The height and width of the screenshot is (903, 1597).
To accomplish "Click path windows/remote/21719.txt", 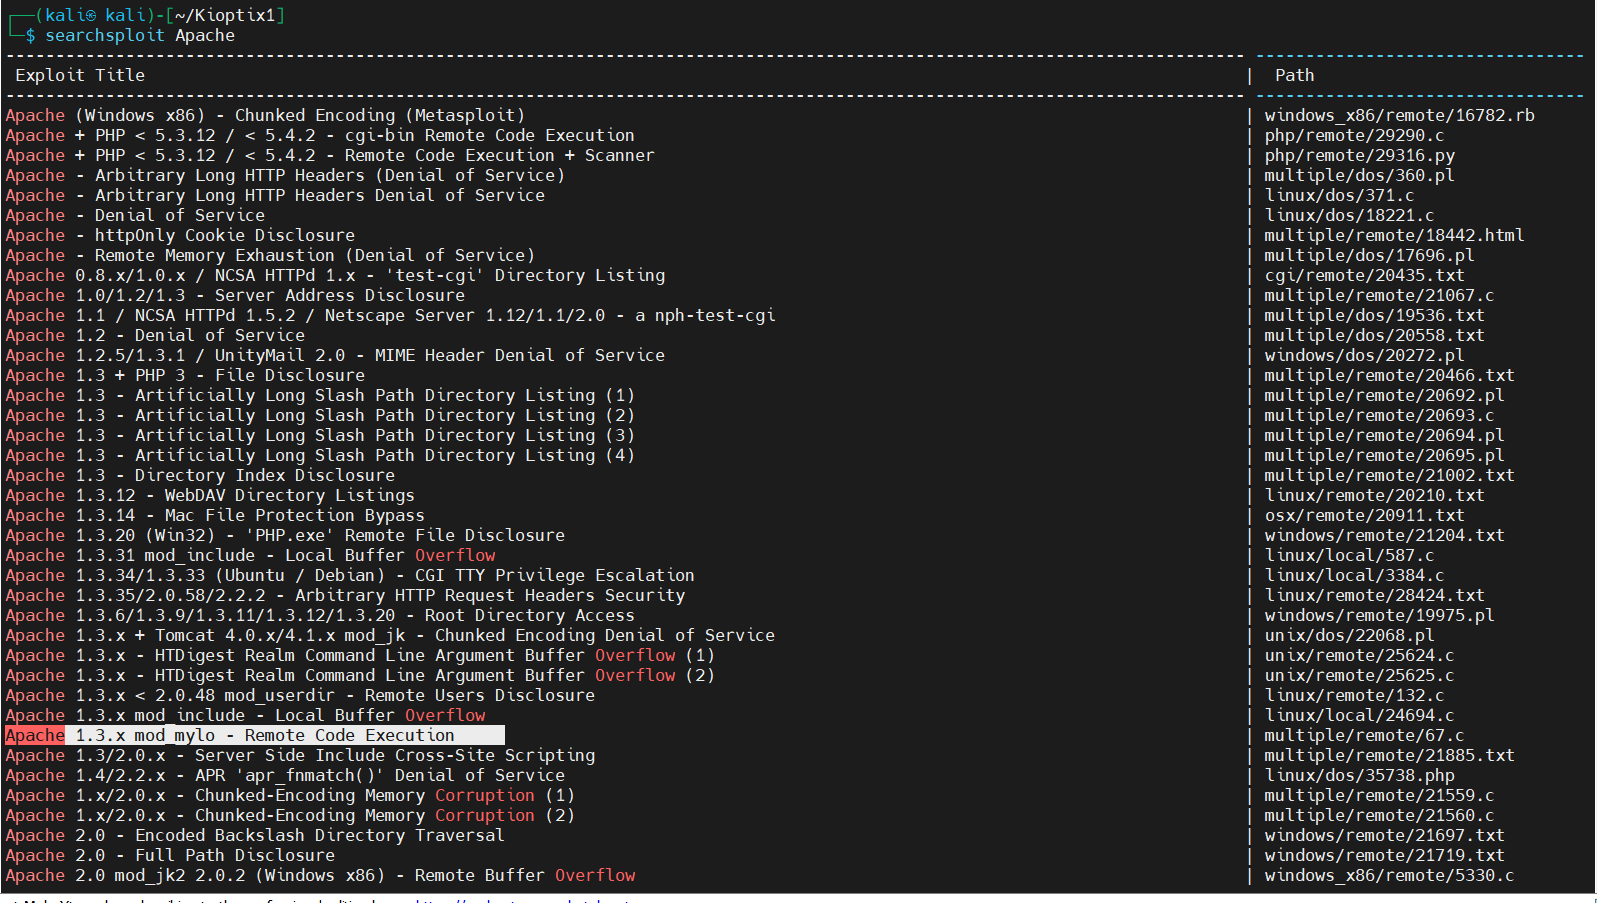I will click(x=1384, y=855).
